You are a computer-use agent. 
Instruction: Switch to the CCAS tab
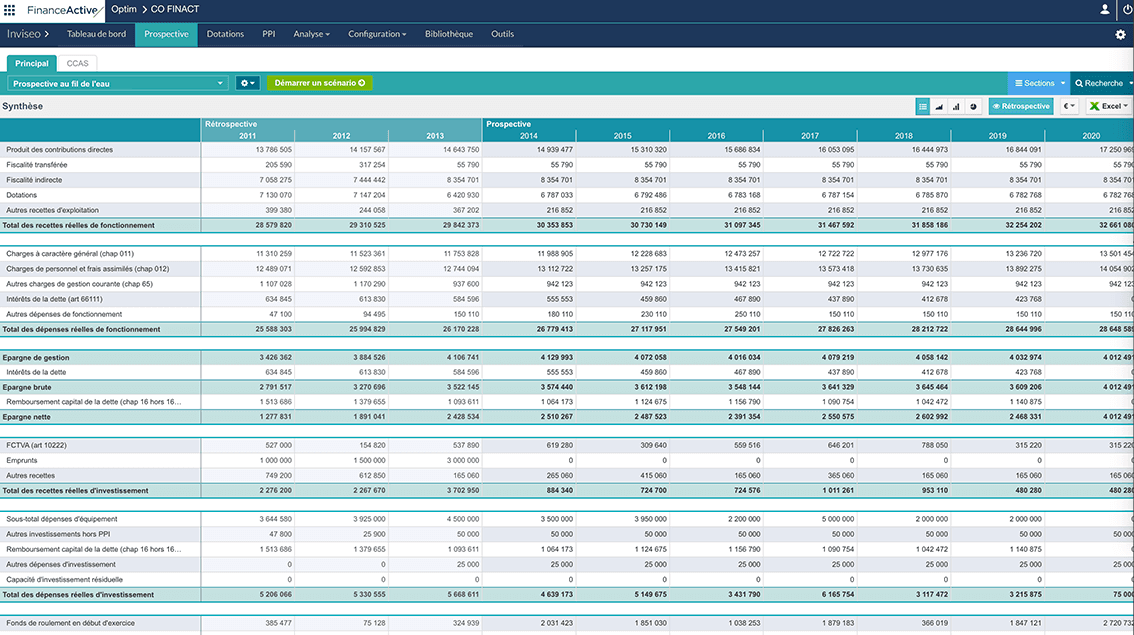(77, 63)
